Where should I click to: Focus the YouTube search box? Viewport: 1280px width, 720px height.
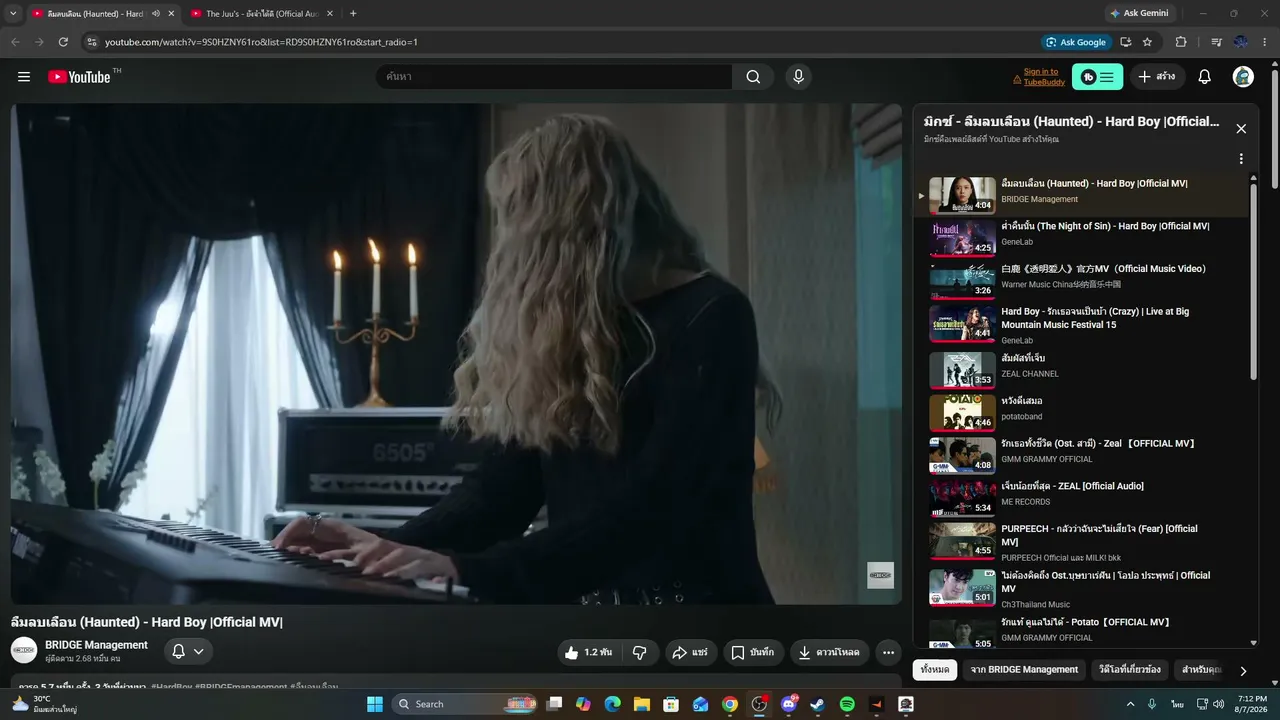tap(554, 77)
